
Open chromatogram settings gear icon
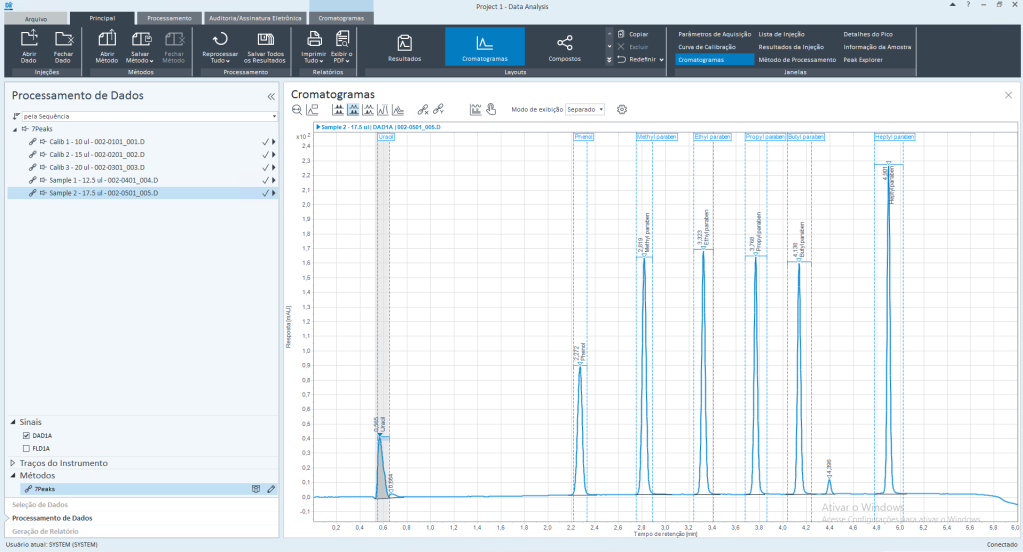(x=622, y=110)
